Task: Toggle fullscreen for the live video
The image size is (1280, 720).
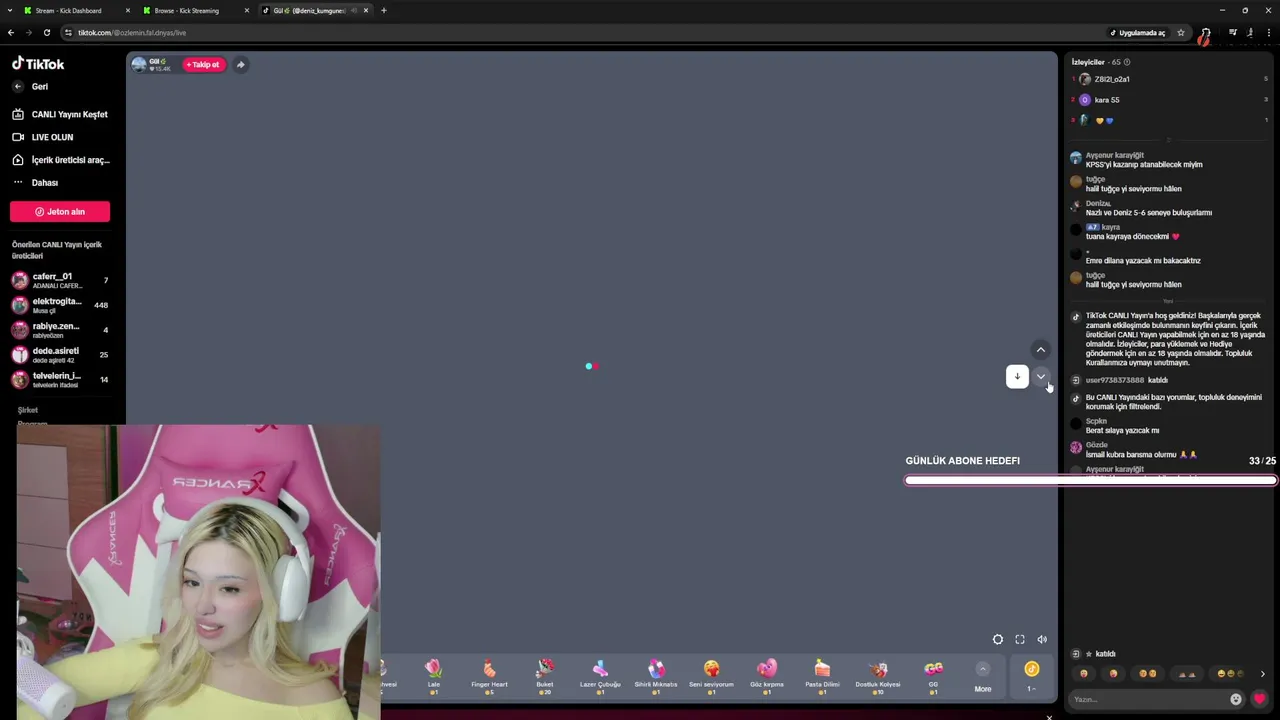Action: (1020, 640)
